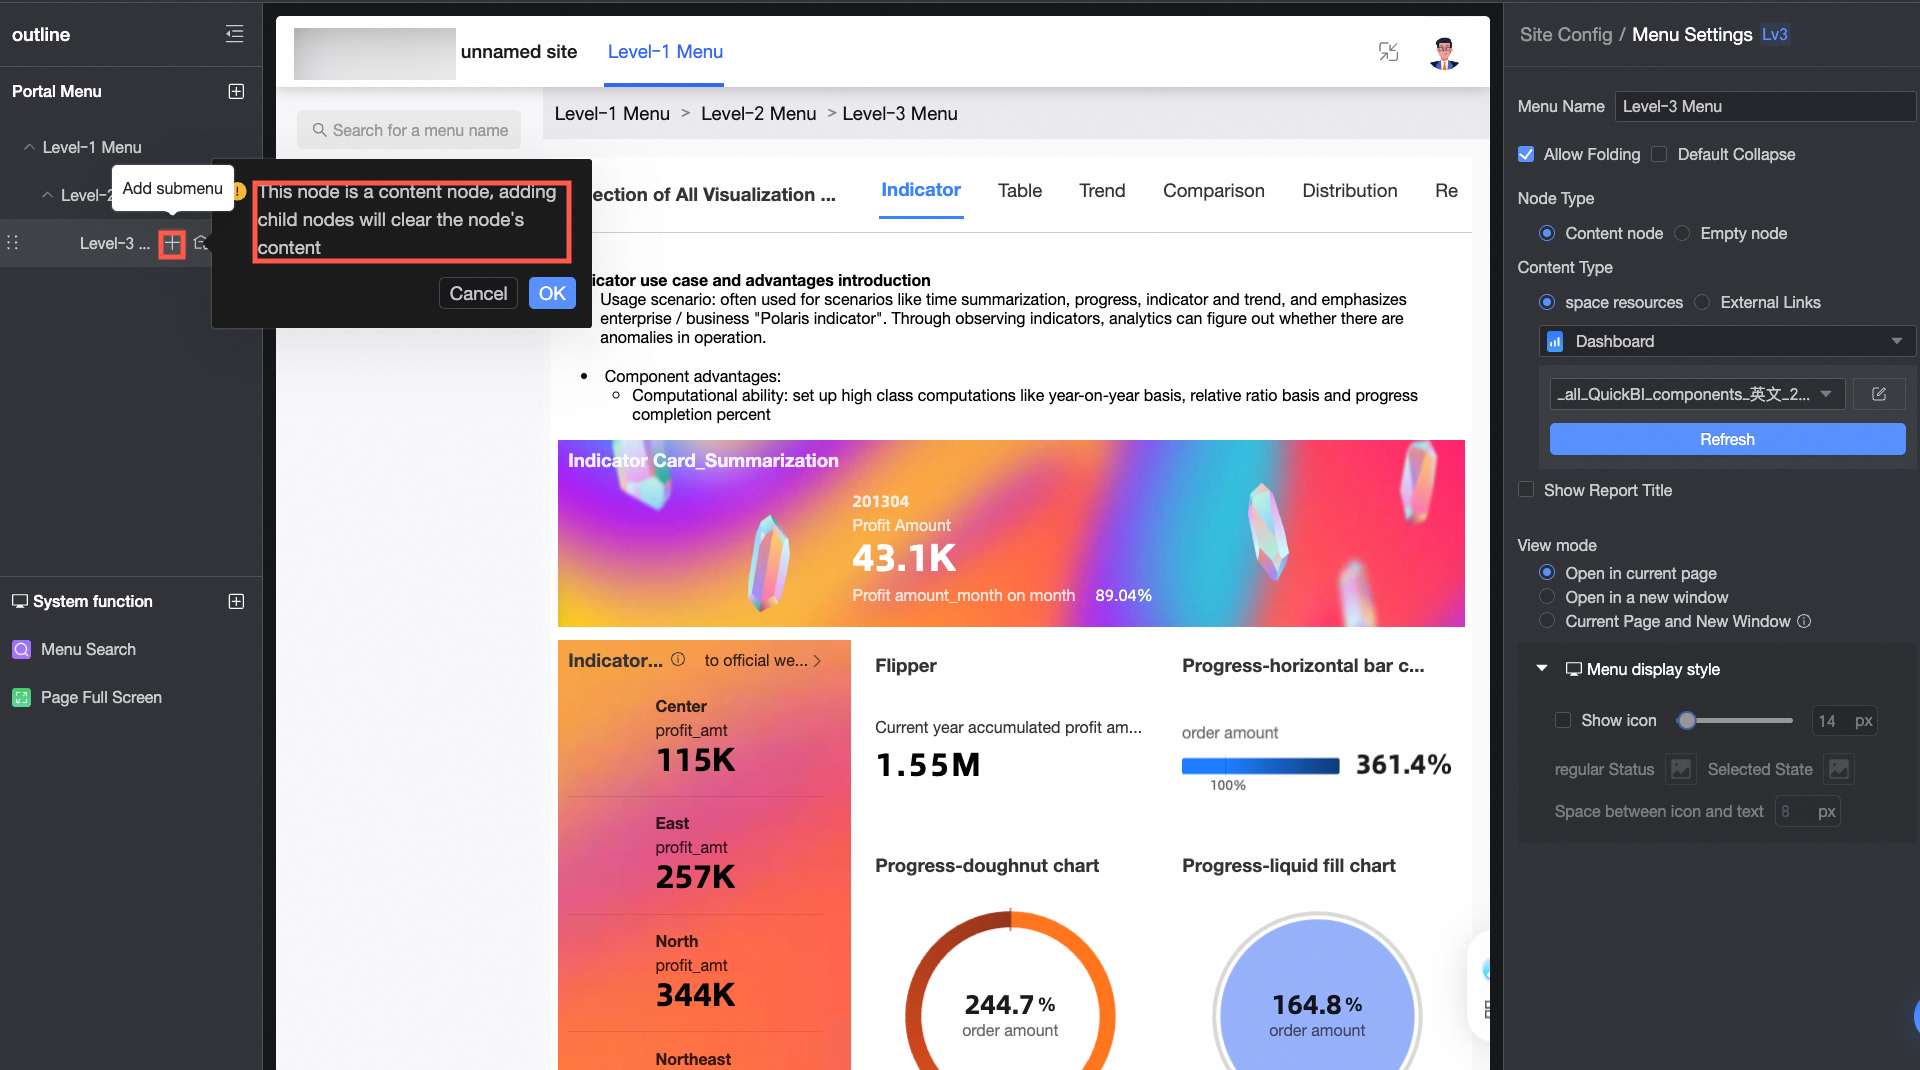Click the home icon on the Level-3 row
The height and width of the screenshot is (1070, 1920).
(x=201, y=243)
